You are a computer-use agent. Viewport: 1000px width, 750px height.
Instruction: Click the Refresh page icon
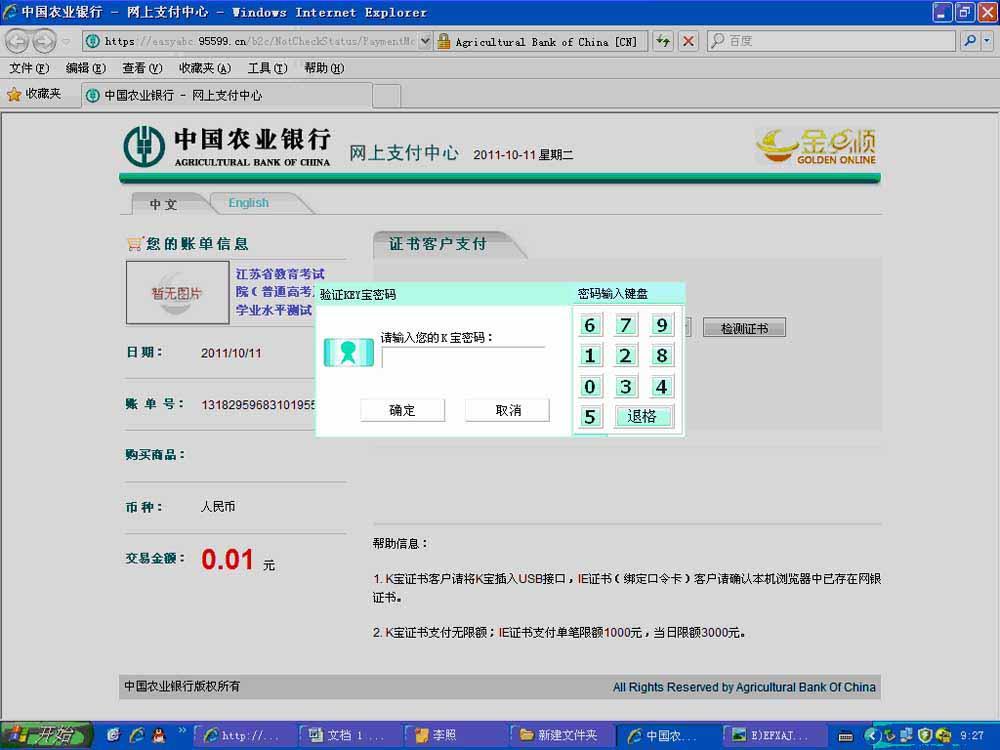[663, 41]
